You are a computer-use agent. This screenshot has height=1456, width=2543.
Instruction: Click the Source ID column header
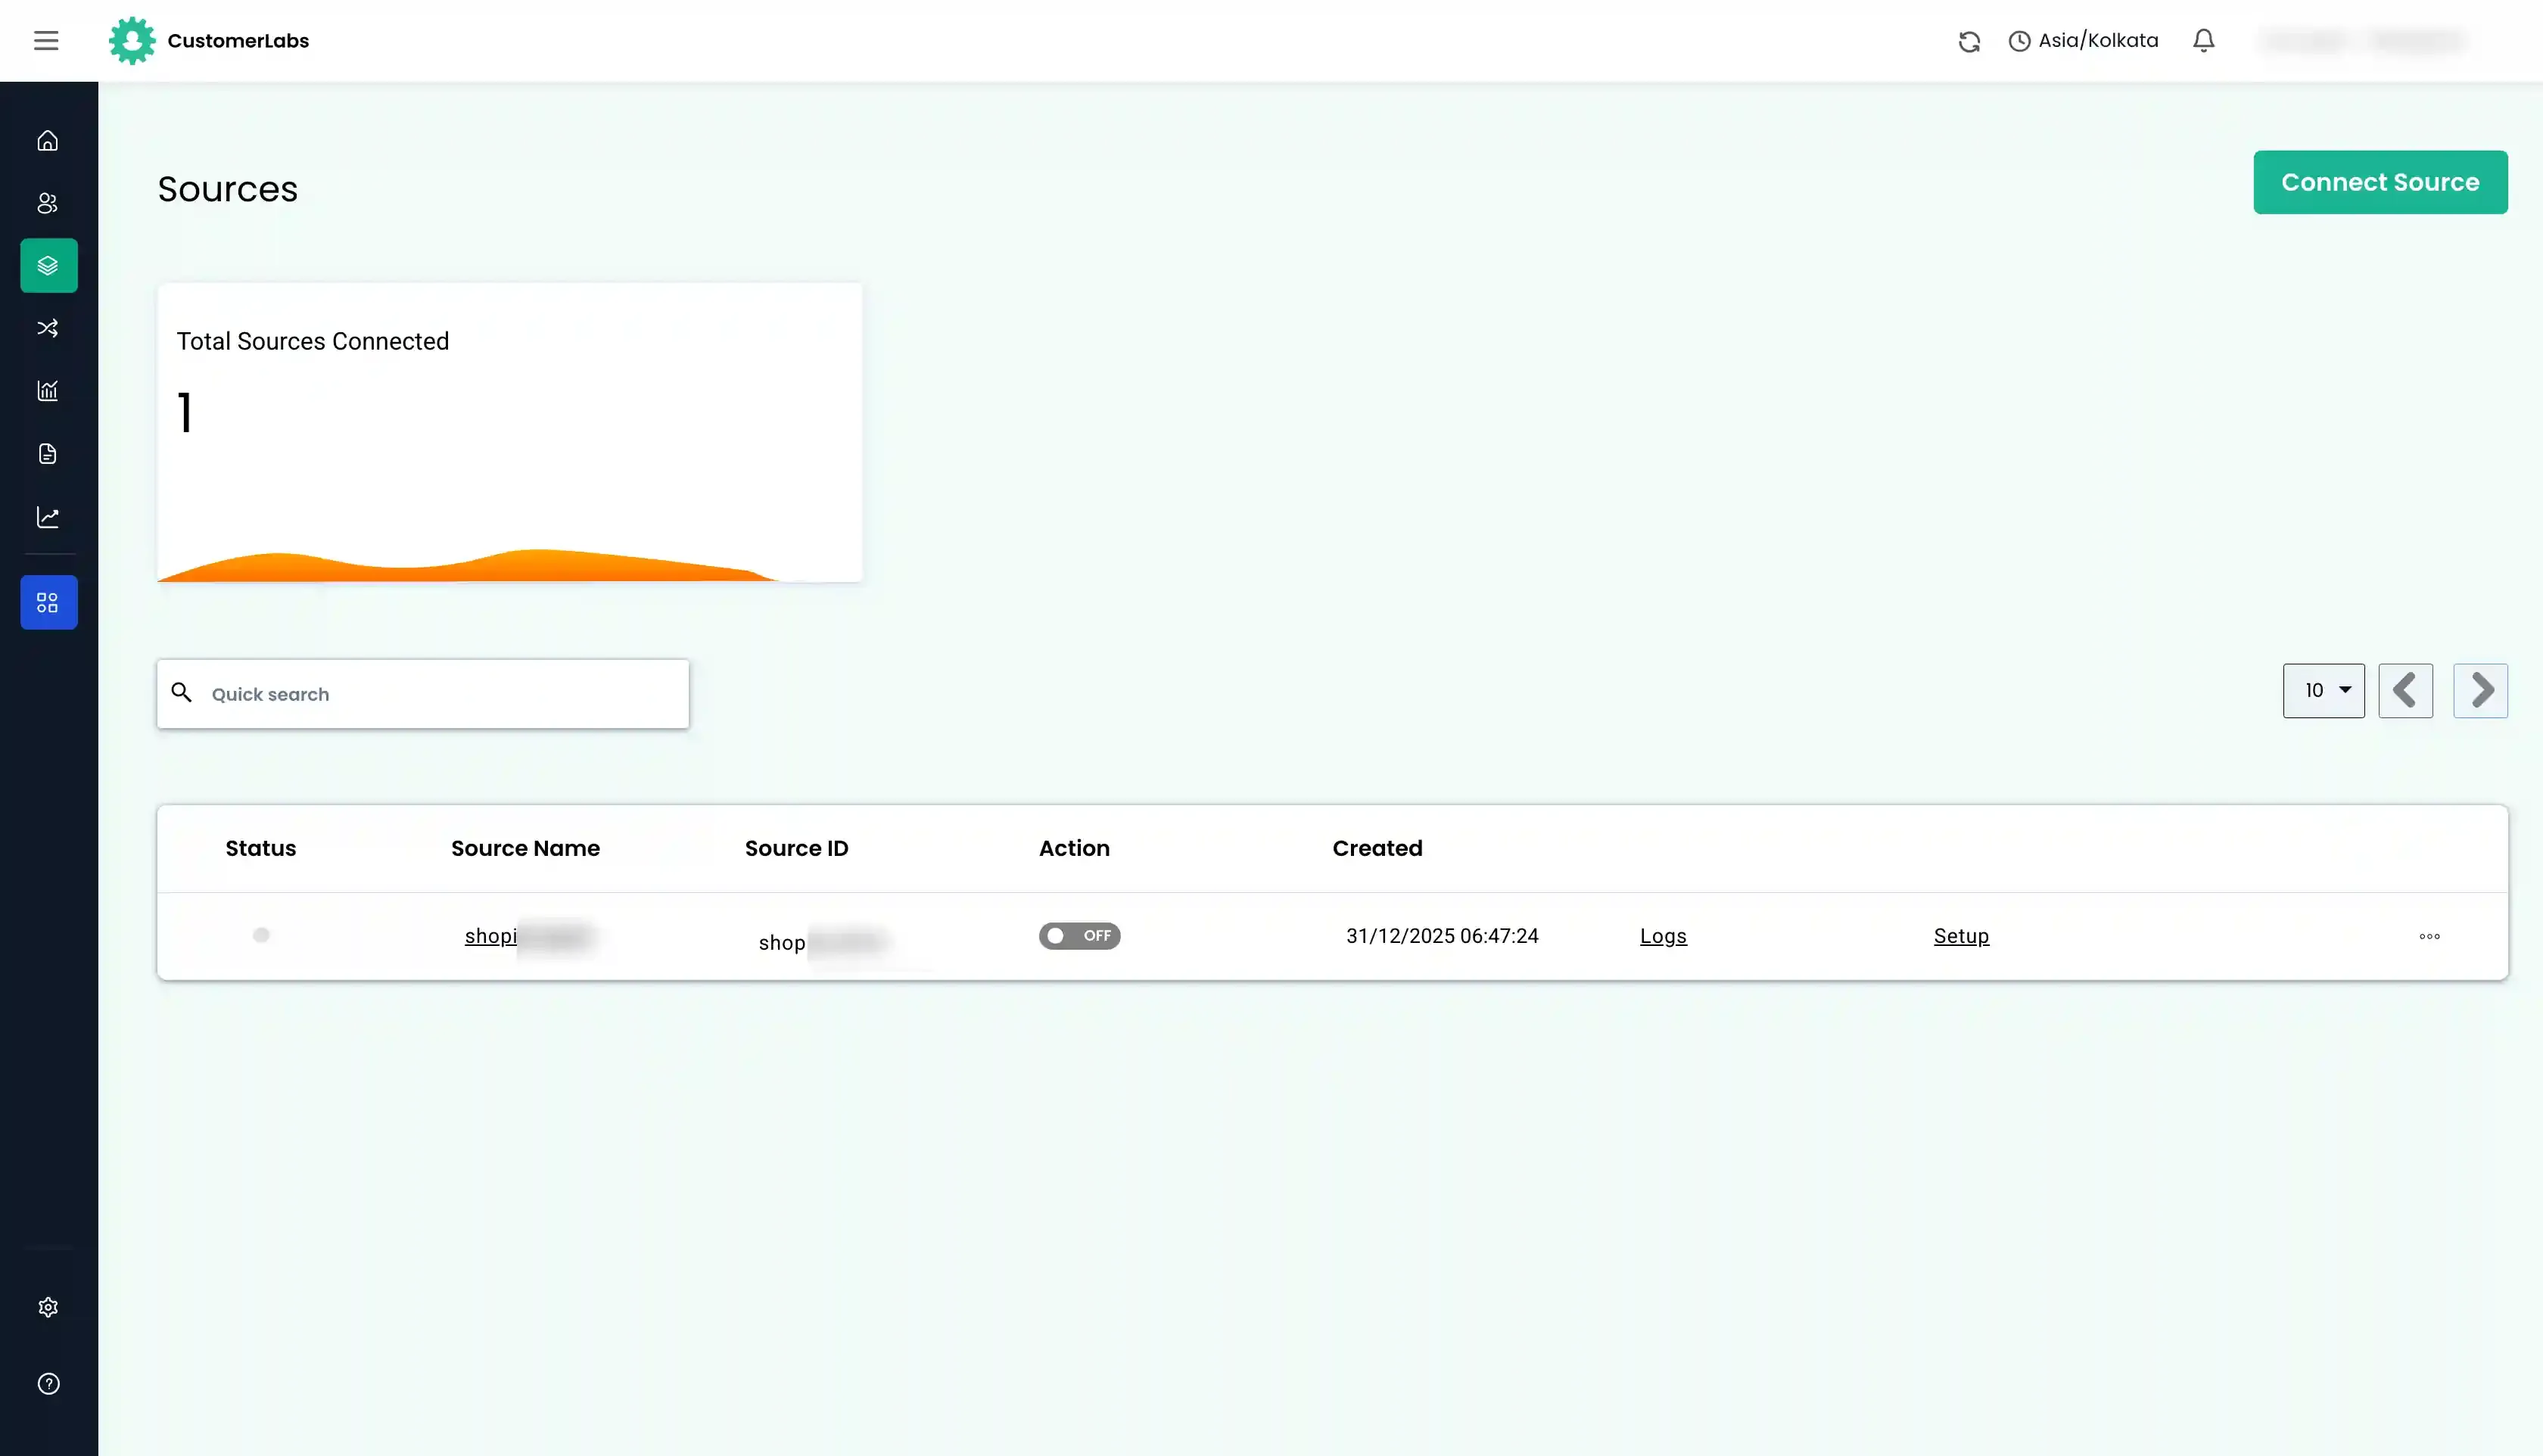pyautogui.click(x=796, y=848)
